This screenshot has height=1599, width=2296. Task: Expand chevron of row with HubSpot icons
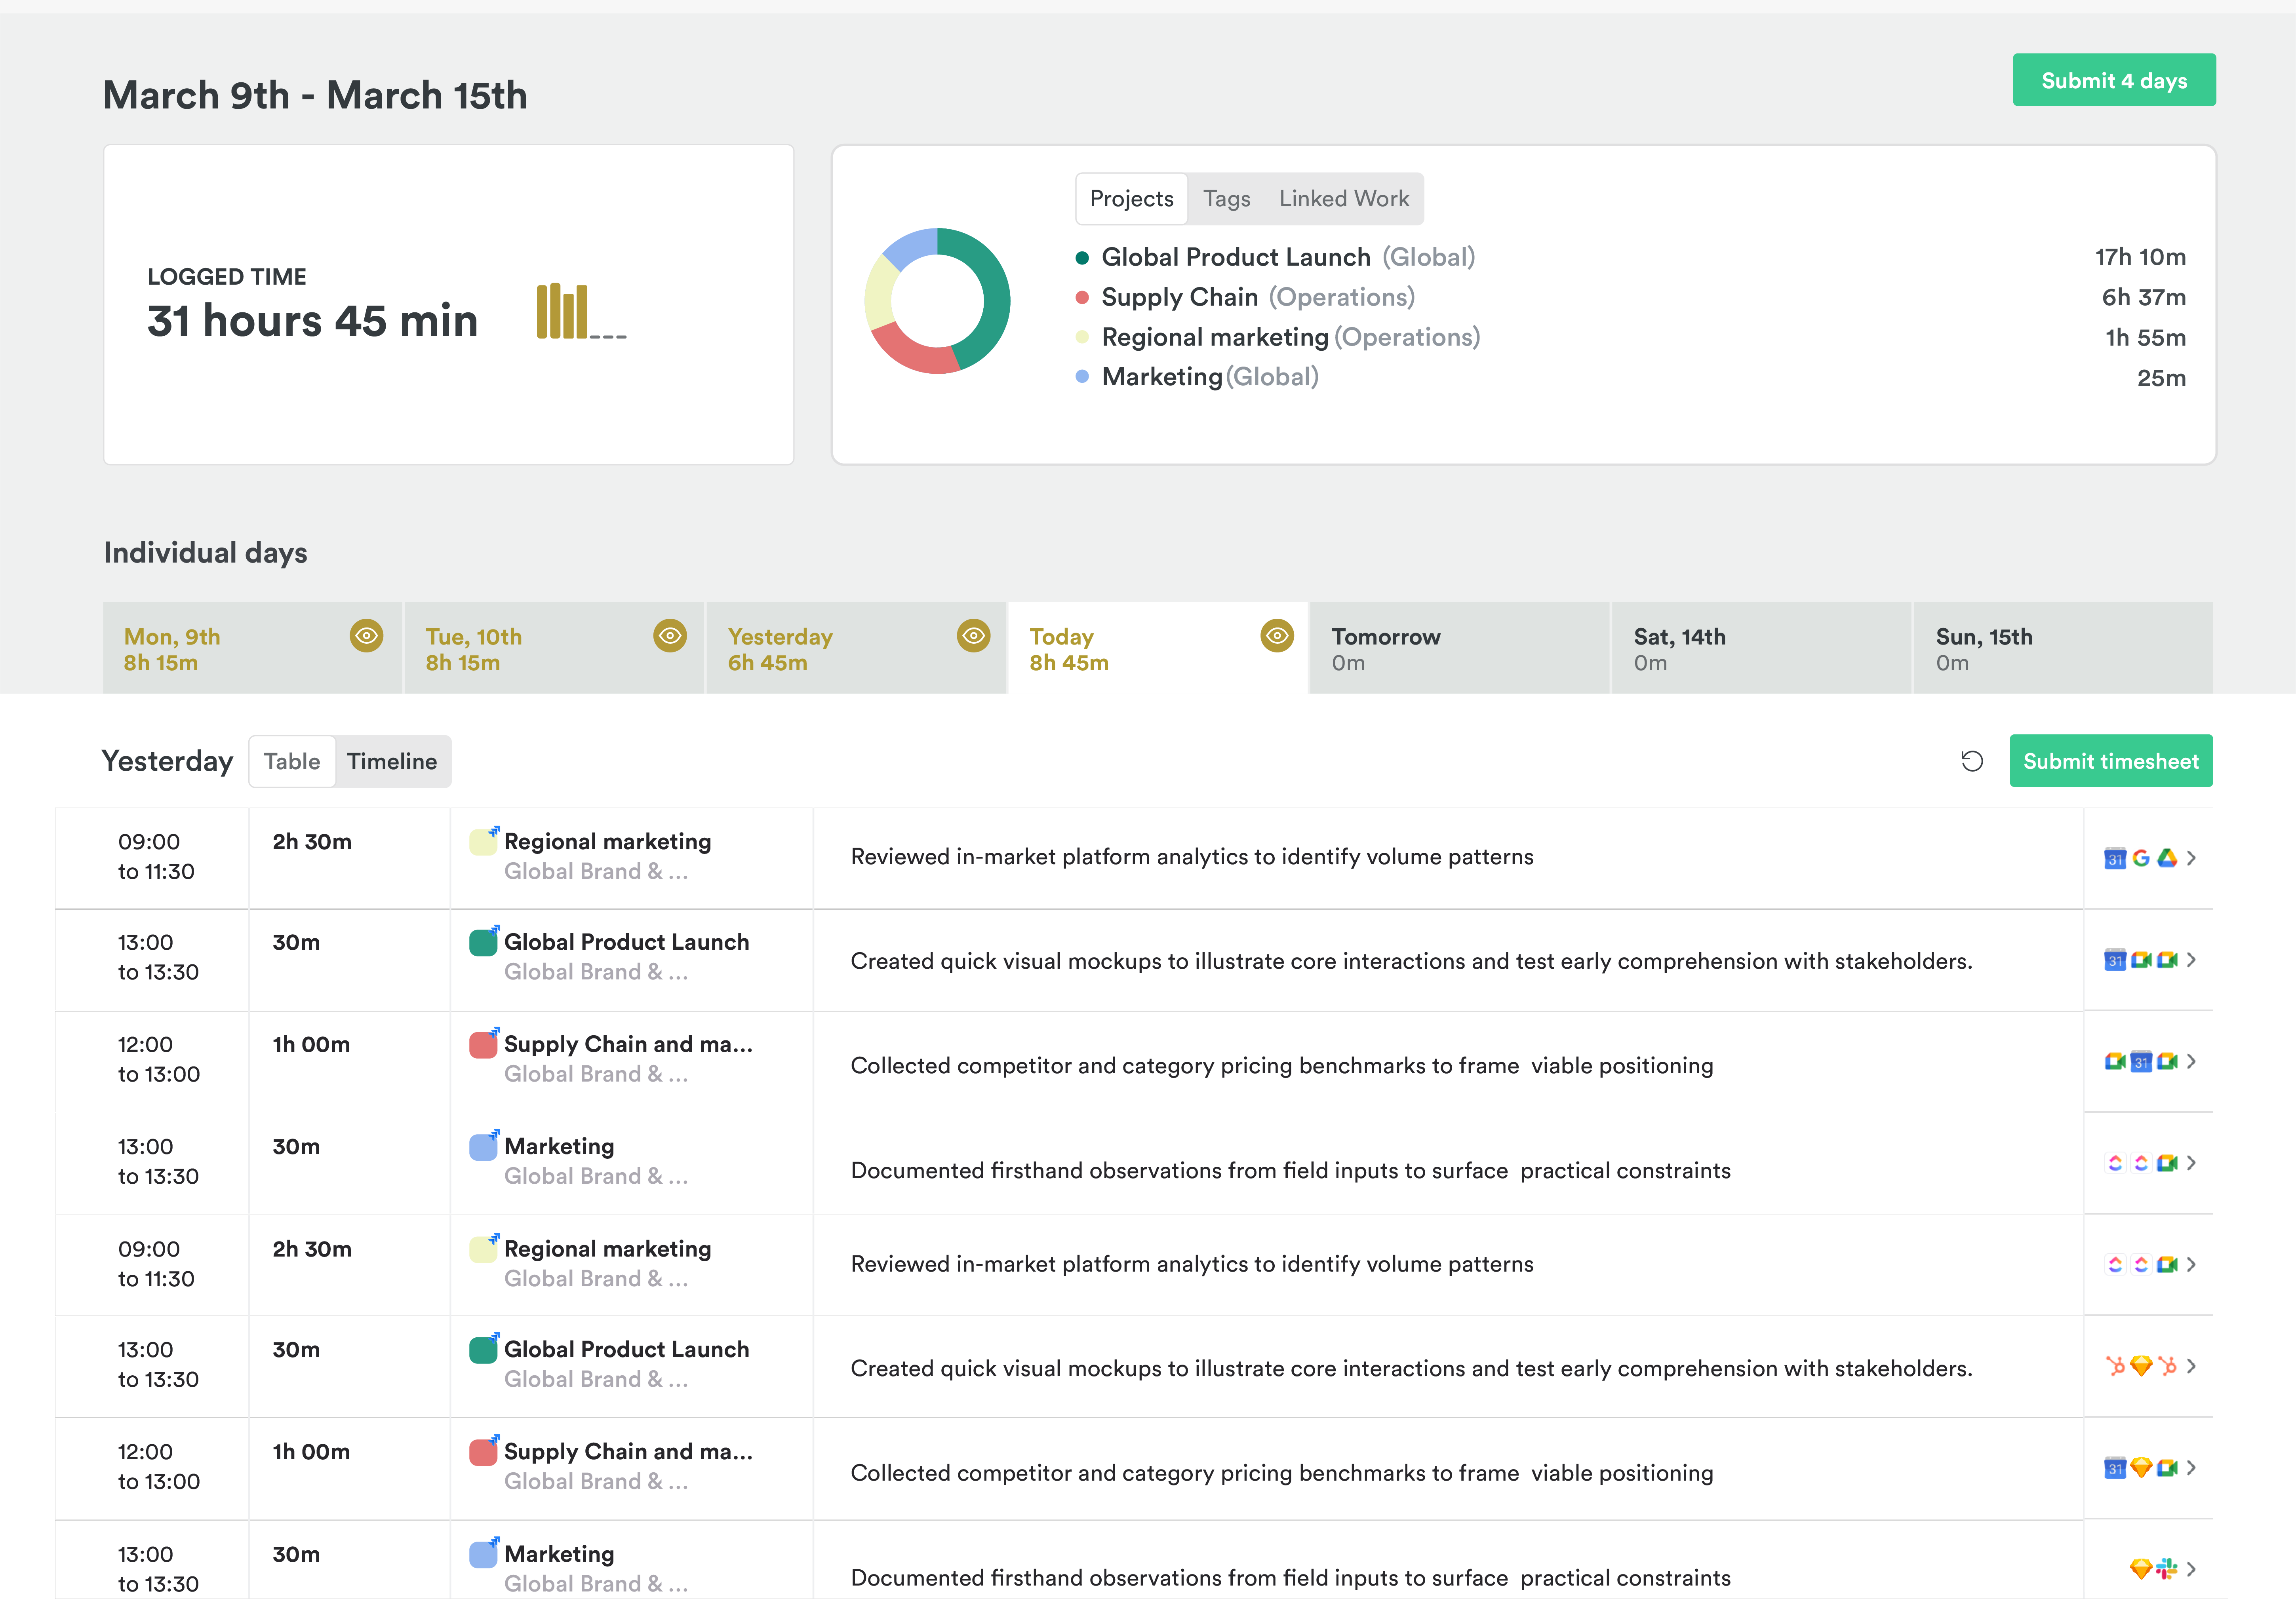pyautogui.click(x=2191, y=1366)
